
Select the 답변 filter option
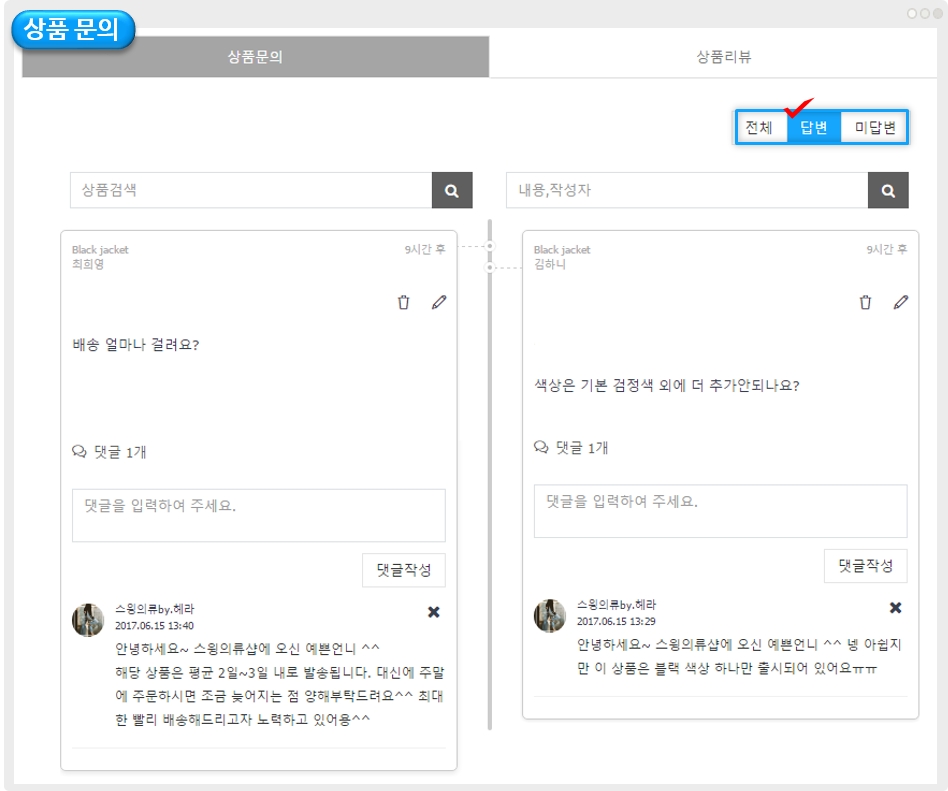pos(814,128)
